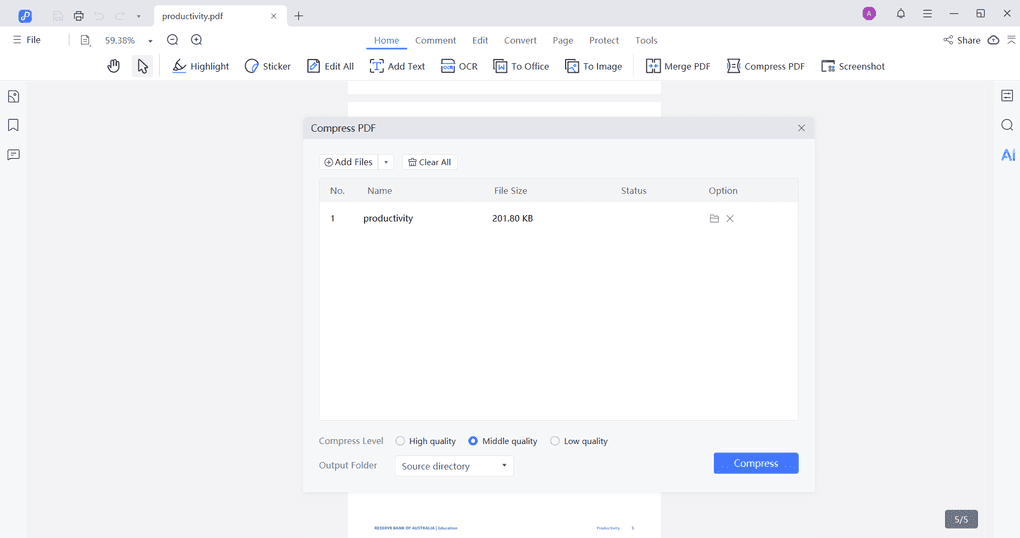This screenshot has height=538, width=1020.
Task: Click the Compress button
Action: [x=756, y=463]
